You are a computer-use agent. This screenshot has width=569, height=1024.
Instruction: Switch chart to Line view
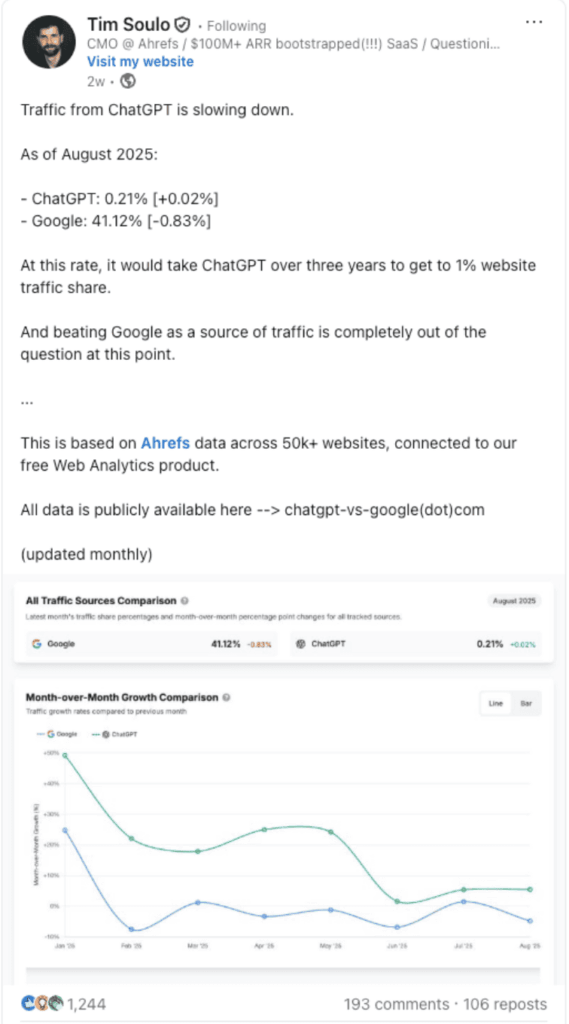[496, 703]
